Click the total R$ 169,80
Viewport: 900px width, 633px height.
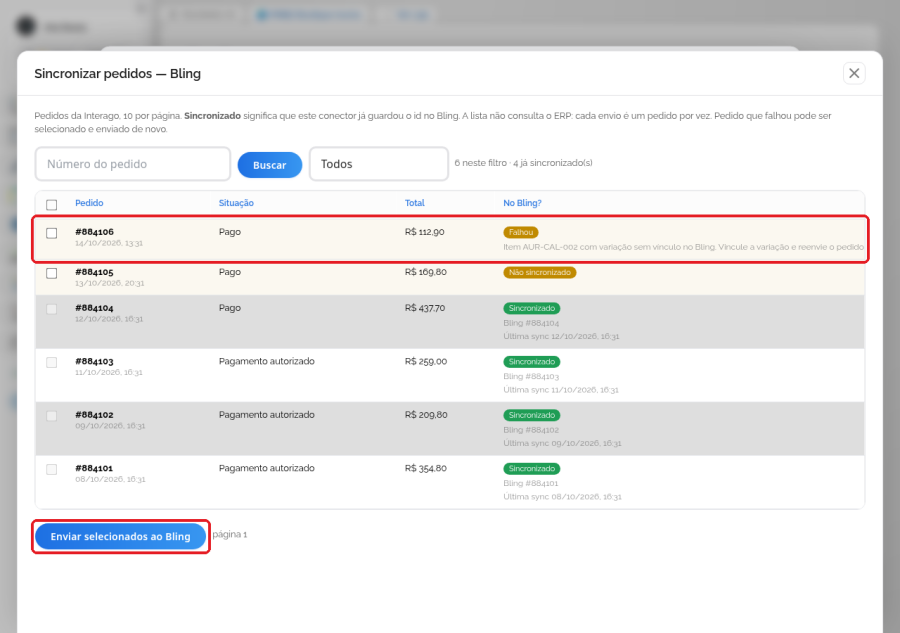pos(425,272)
